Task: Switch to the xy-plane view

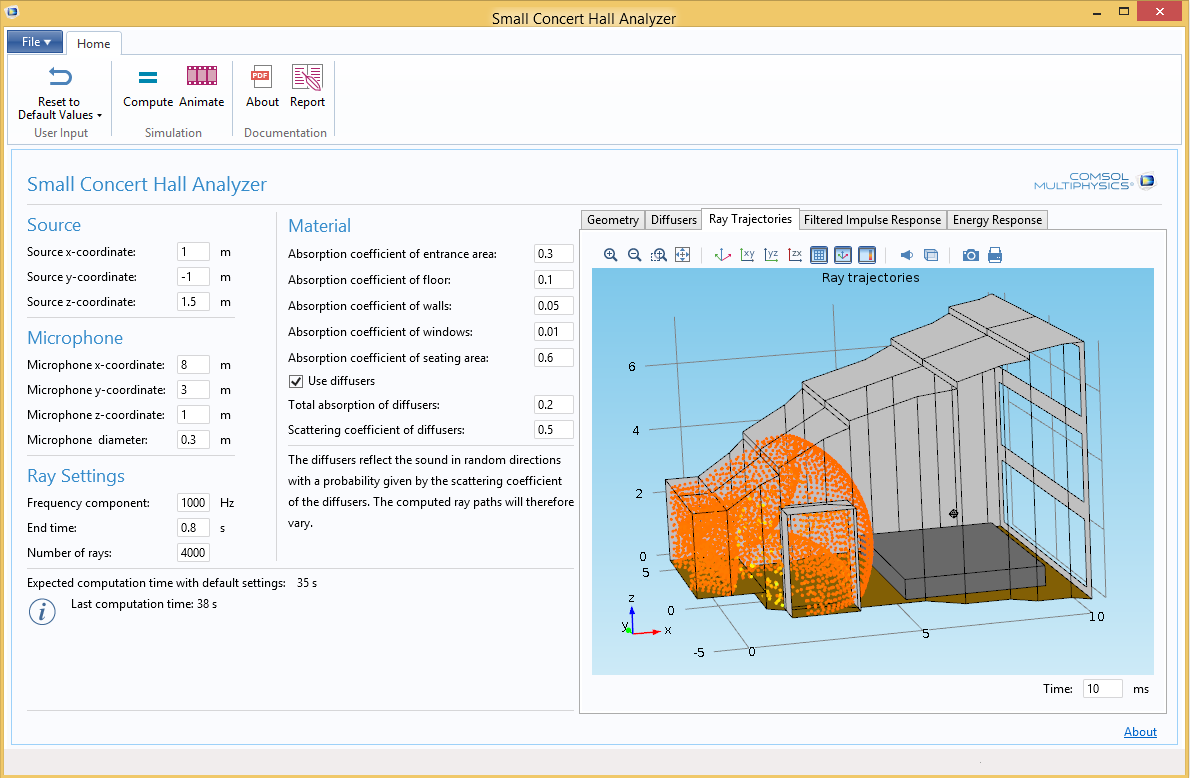Action: [x=747, y=255]
